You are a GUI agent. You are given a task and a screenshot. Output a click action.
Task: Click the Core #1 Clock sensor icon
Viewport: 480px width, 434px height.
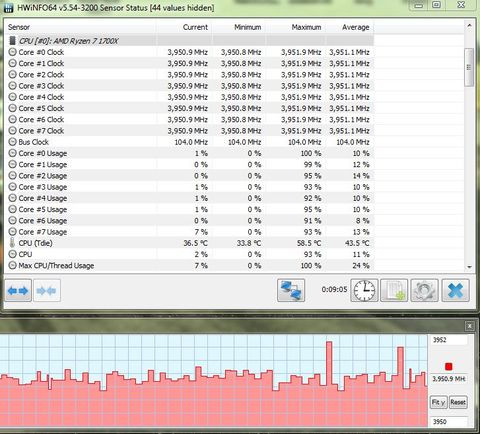click(x=12, y=63)
